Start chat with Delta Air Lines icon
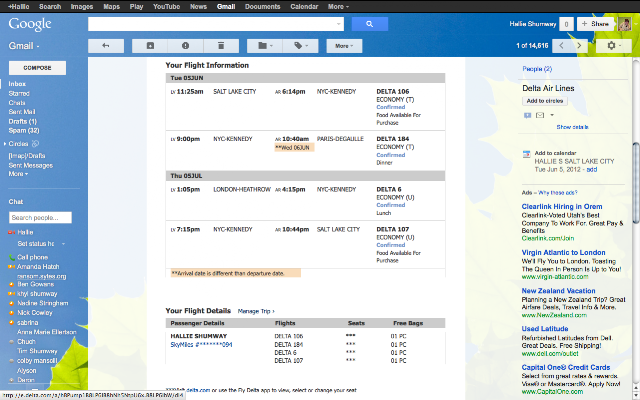640x400 pixels. click(x=527, y=116)
